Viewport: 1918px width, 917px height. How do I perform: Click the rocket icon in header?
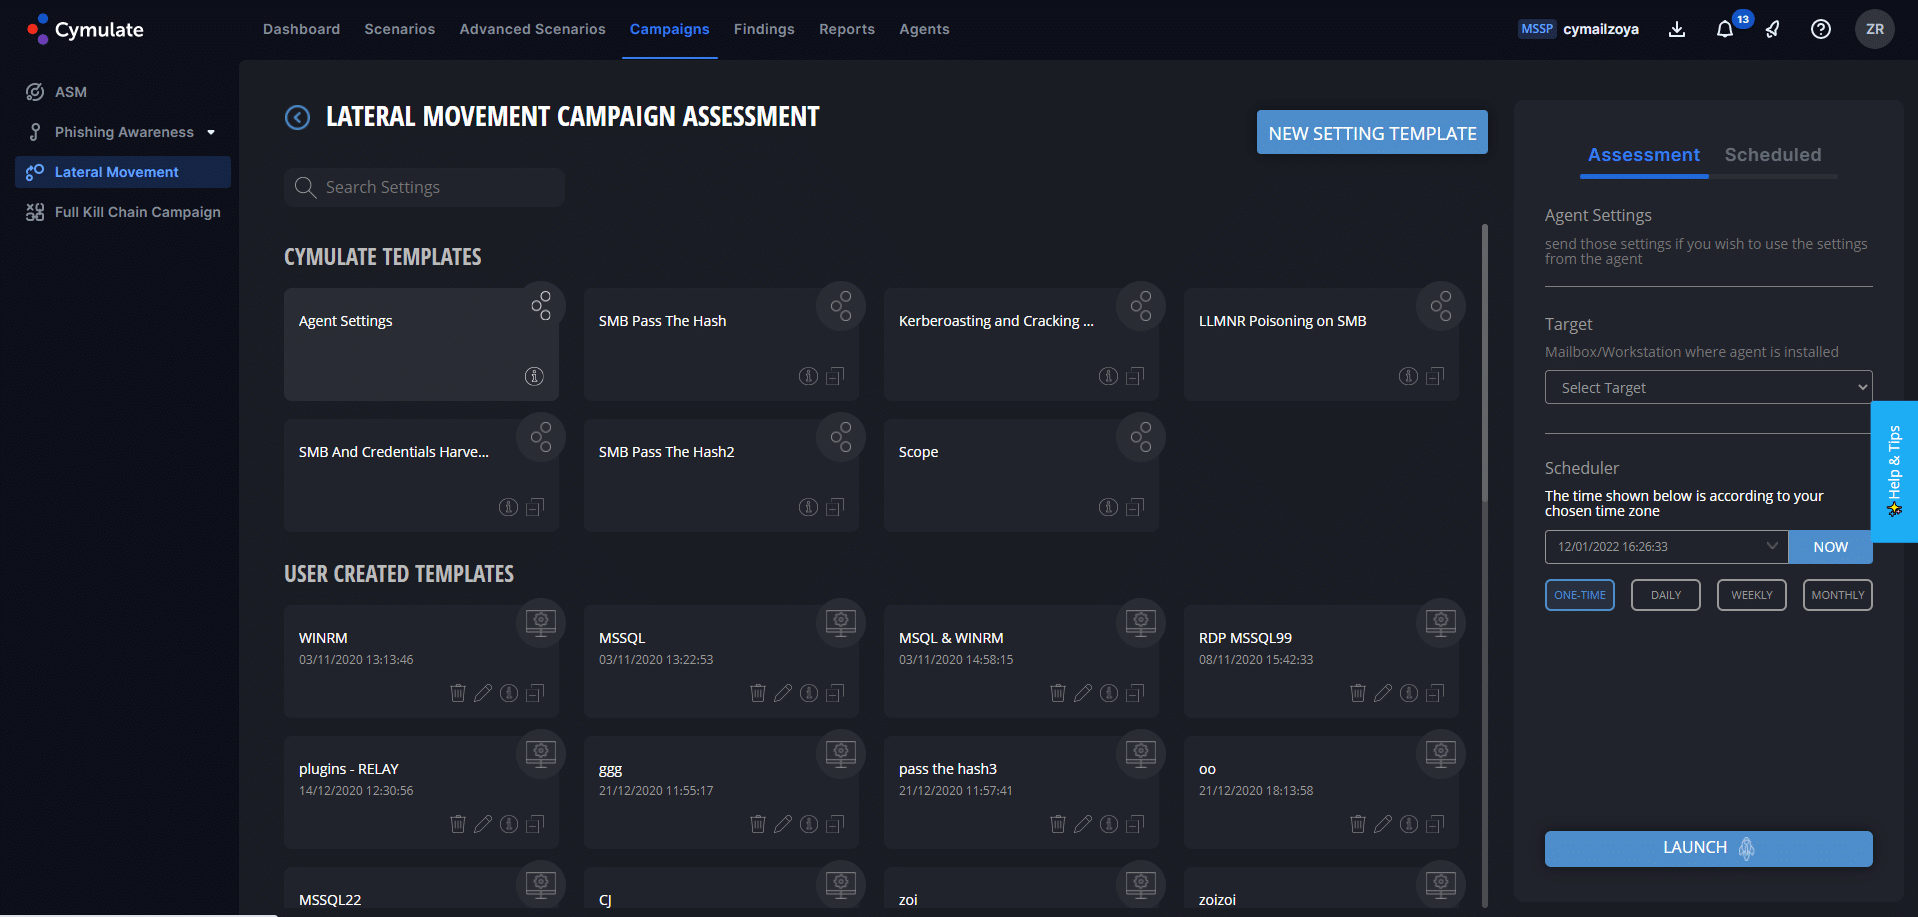[x=1772, y=29]
